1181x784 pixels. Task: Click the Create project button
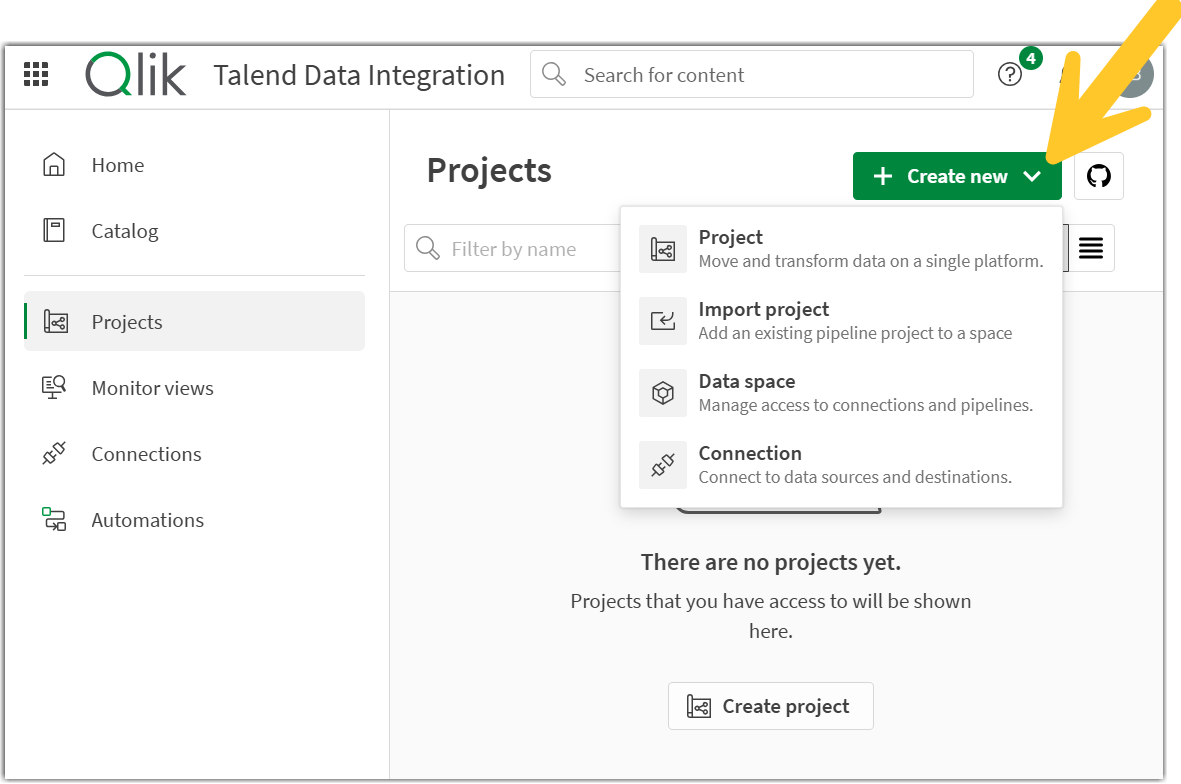click(771, 706)
